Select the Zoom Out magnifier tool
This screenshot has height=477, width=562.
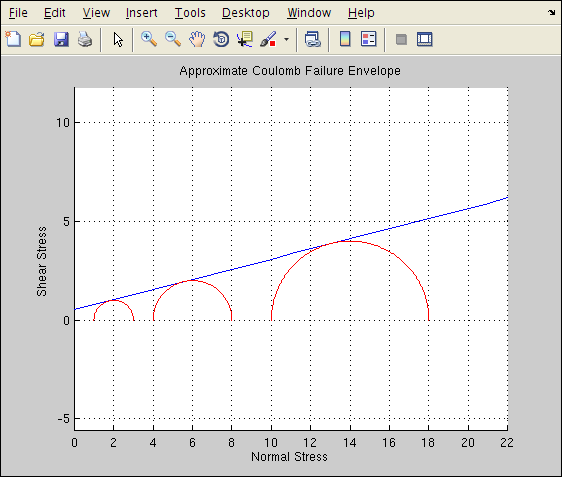coord(173,39)
